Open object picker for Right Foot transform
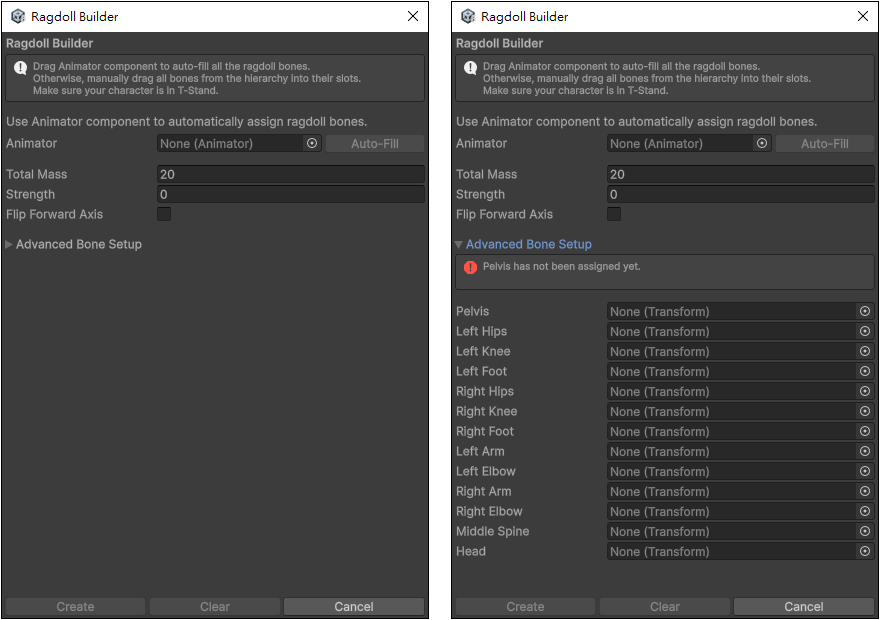The height and width of the screenshot is (620, 880). [x=865, y=431]
